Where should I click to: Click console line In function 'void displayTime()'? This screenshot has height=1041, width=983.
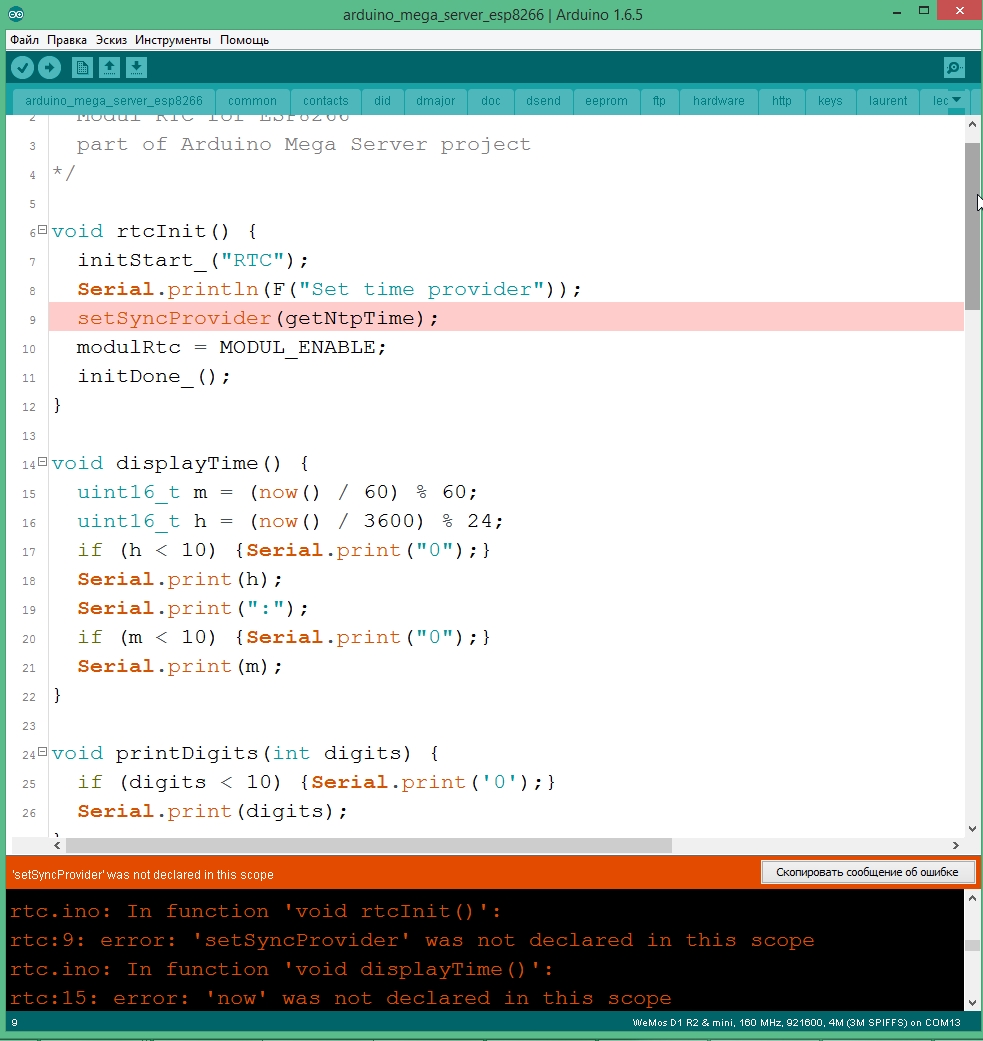[x=281, y=969]
